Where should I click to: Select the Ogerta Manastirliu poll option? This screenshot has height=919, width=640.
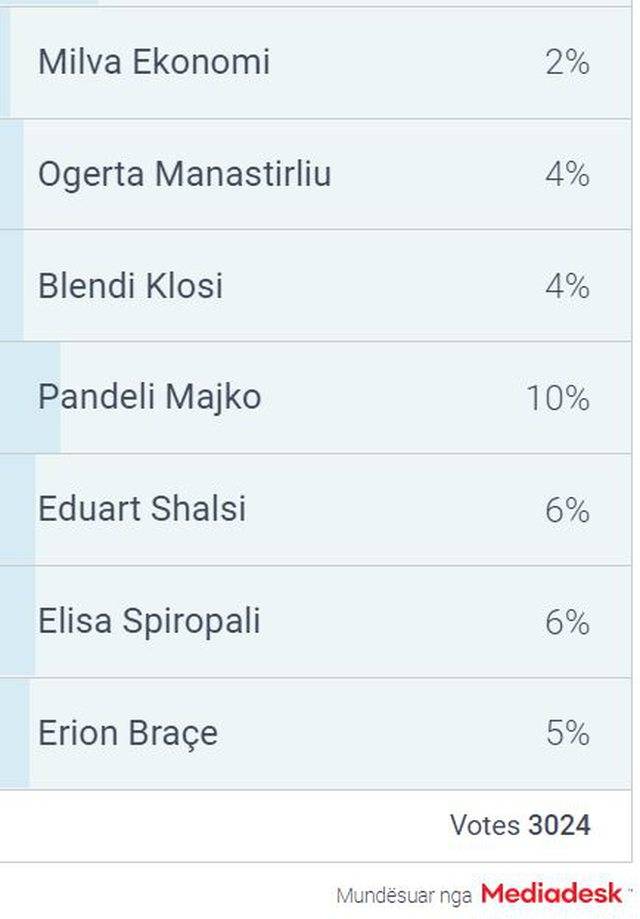(x=315, y=174)
